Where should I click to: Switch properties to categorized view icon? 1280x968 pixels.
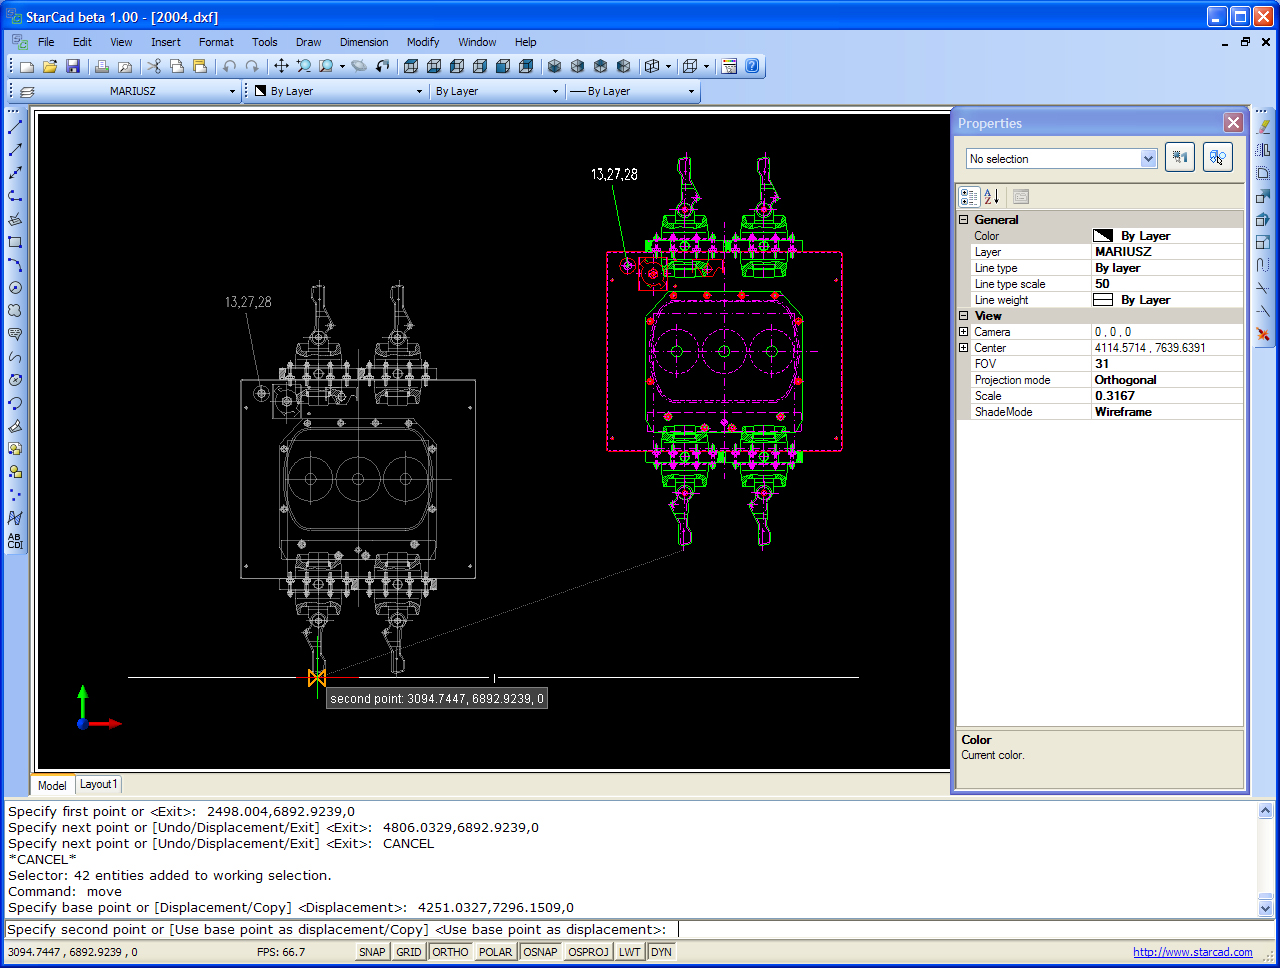pyautogui.click(x=969, y=197)
